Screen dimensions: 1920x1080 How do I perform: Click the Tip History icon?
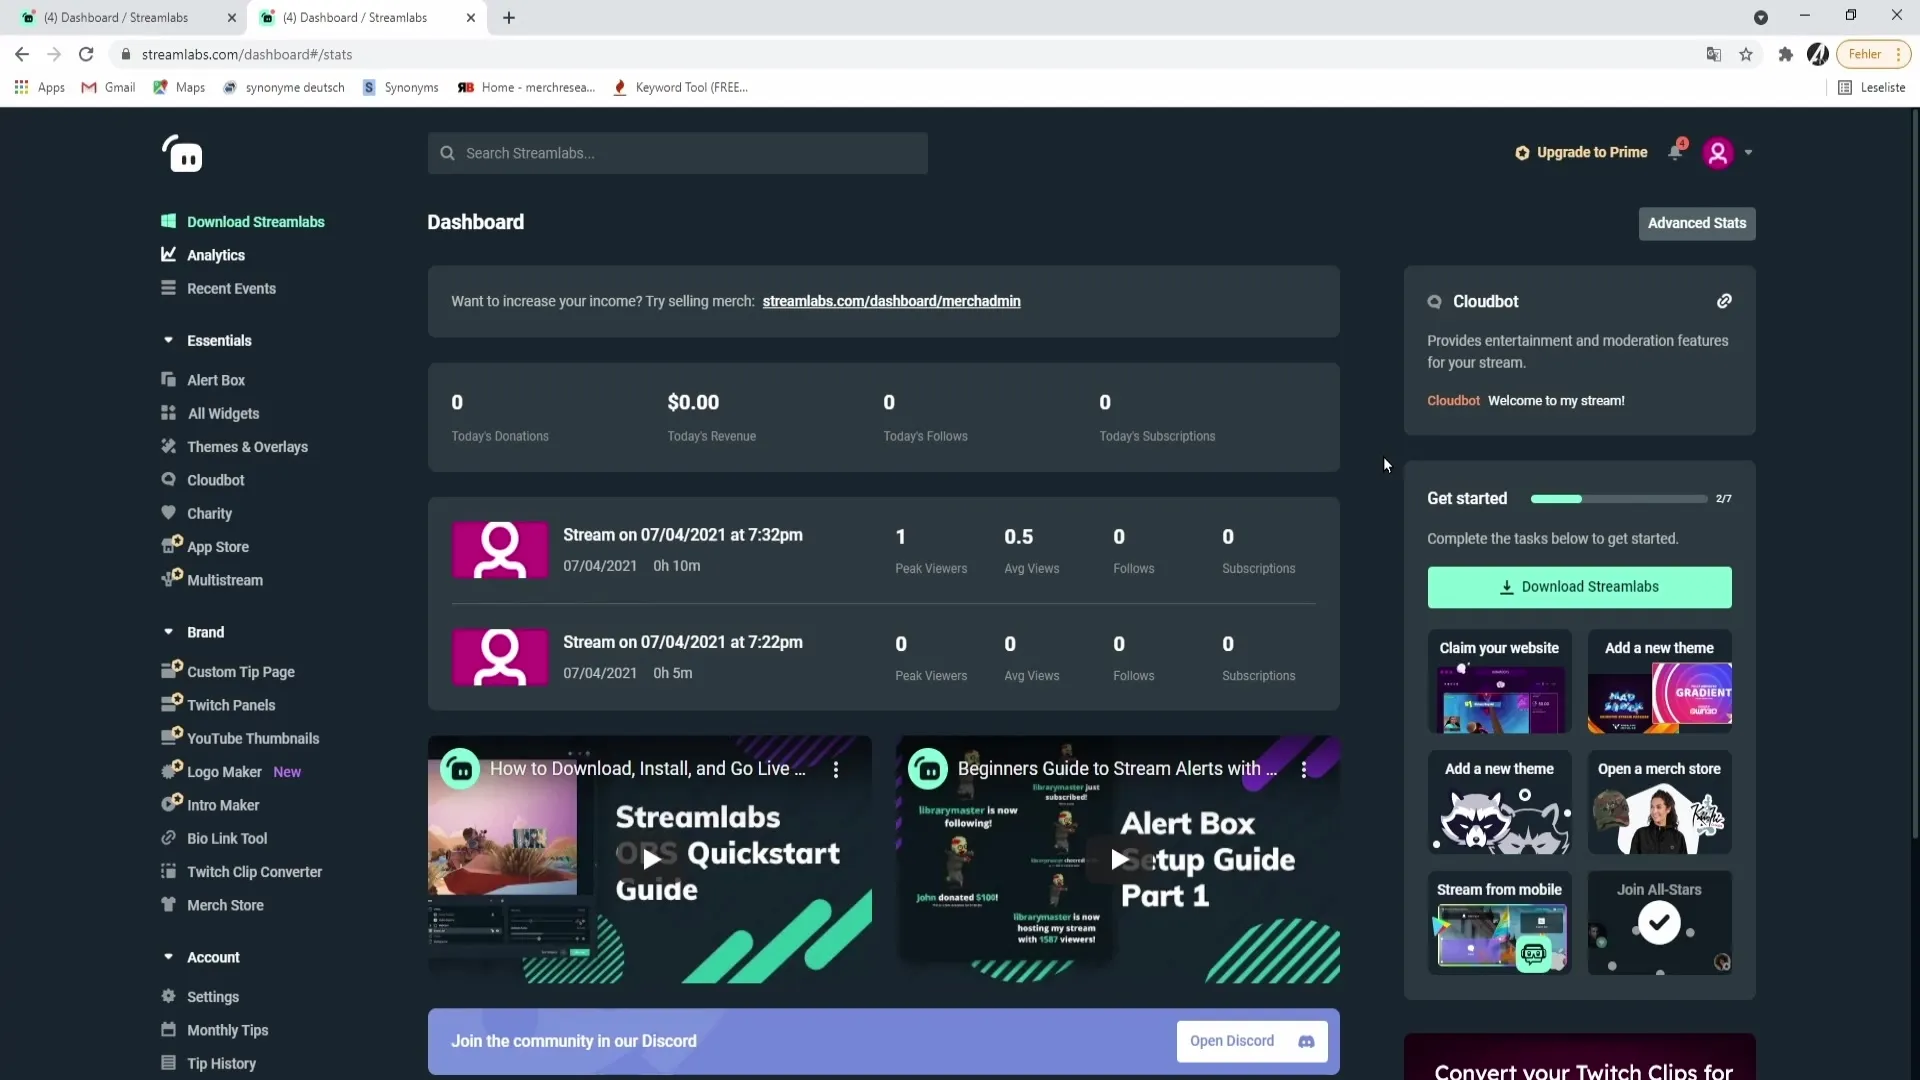tap(169, 1063)
